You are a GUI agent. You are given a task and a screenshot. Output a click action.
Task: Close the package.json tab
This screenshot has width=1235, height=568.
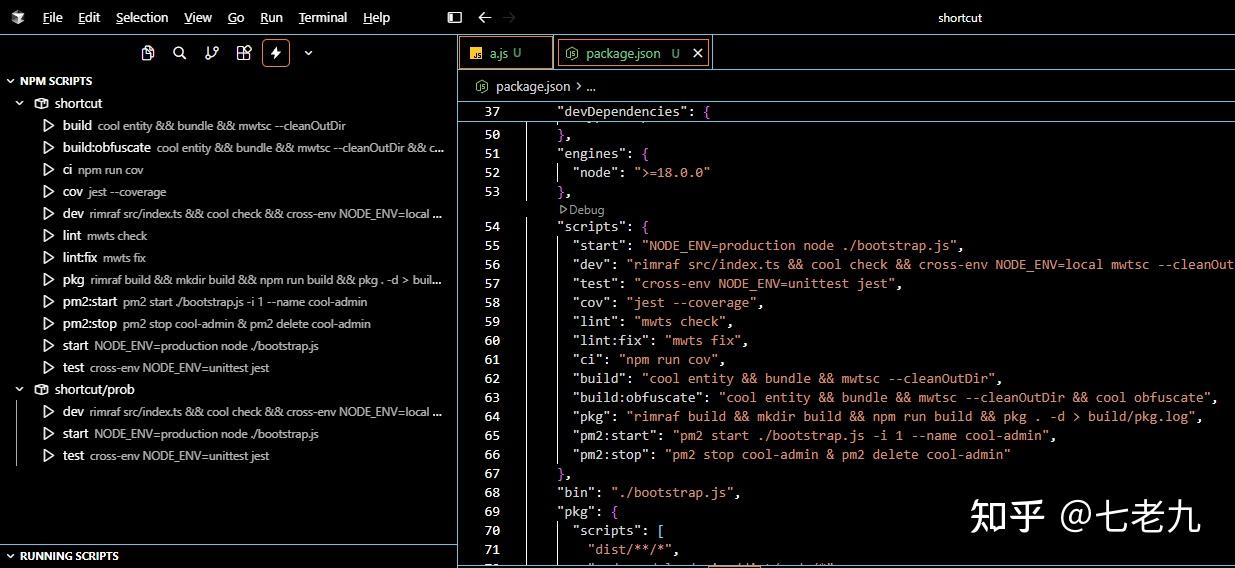pyautogui.click(x=698, y=54)
